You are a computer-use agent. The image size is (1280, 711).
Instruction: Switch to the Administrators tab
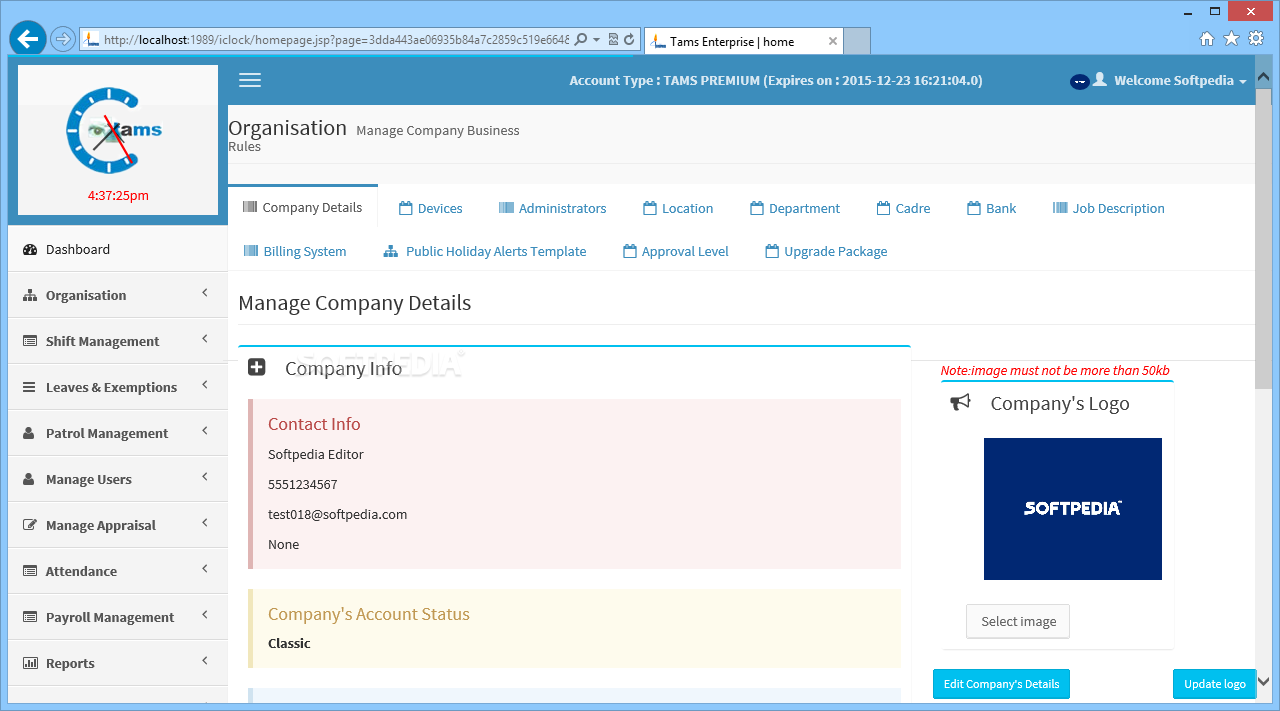pyautogui.click(x=552, y=208)
